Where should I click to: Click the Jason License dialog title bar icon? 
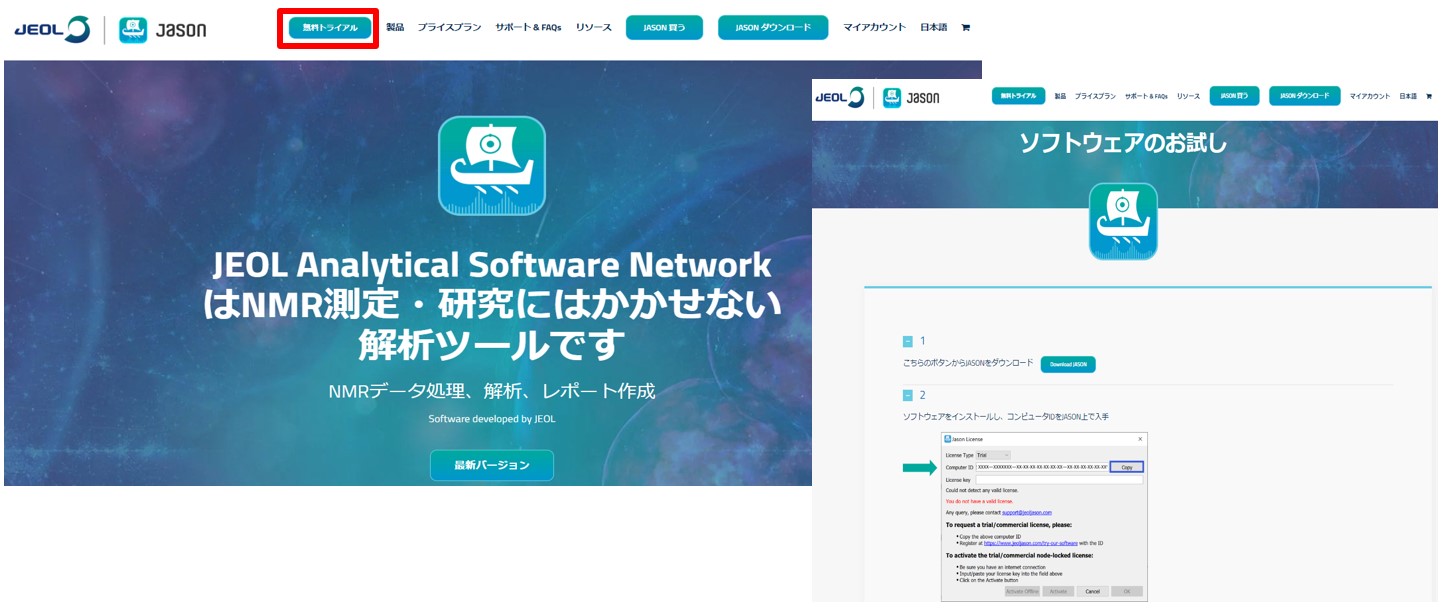coord(947,438)
